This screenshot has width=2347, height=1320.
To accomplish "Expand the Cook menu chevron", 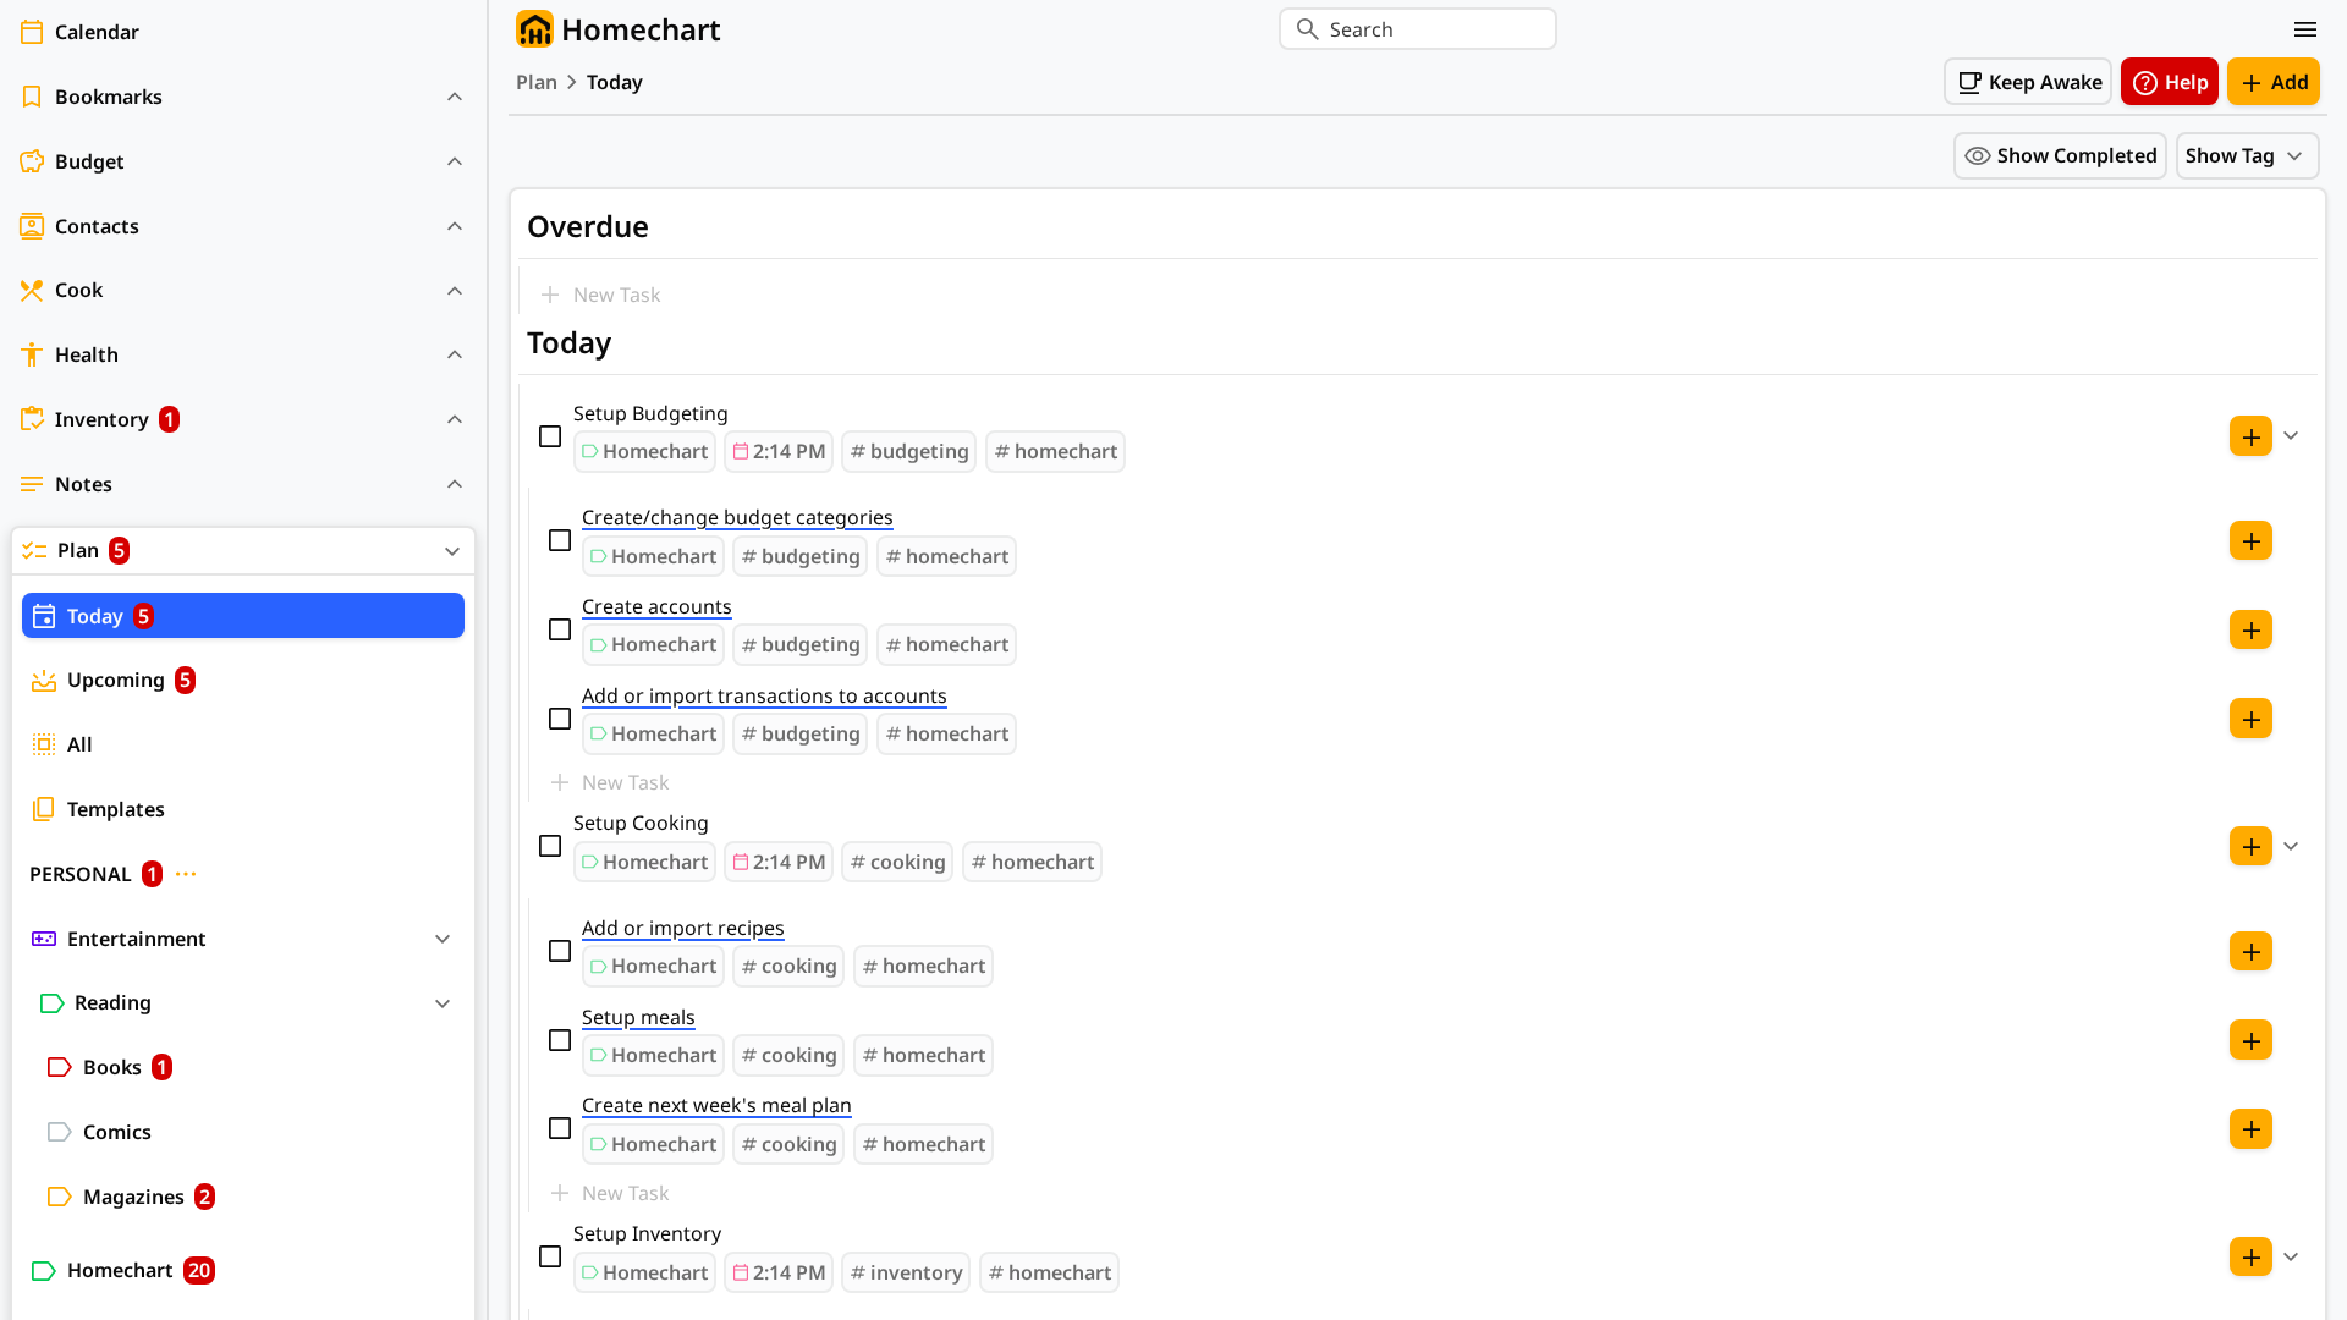I will 455,290.
